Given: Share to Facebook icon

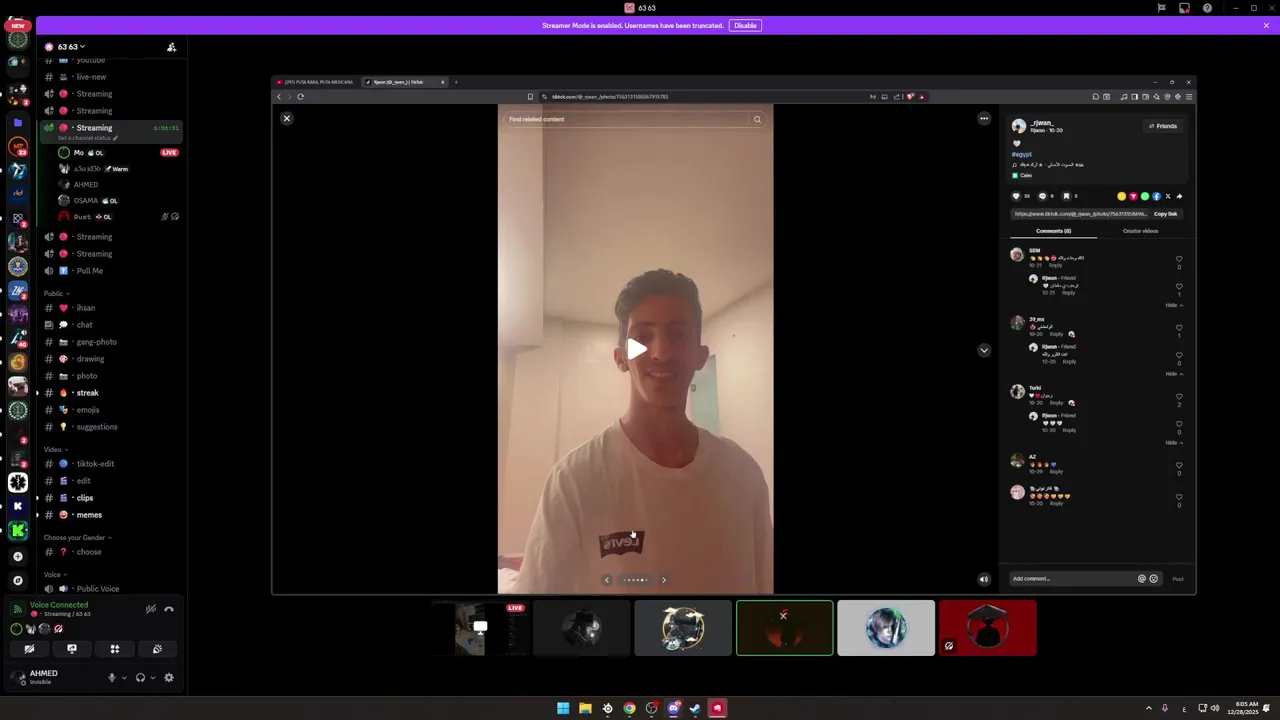Looking at the screenshot, I should pyautogui.click(x=1156, y=196).
